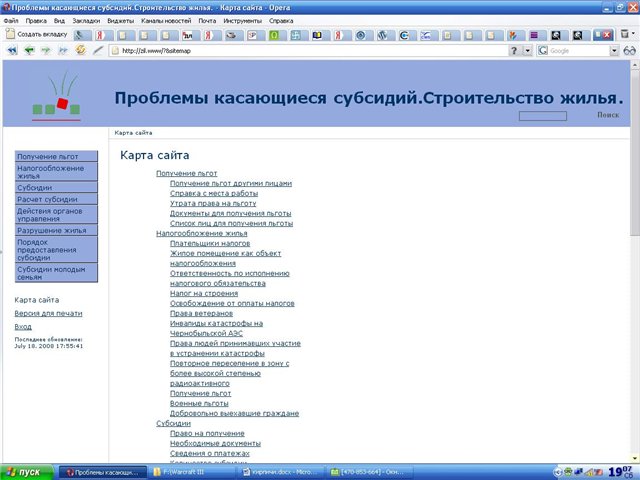Expand the Google search engine dropdown

pos(614,50)
